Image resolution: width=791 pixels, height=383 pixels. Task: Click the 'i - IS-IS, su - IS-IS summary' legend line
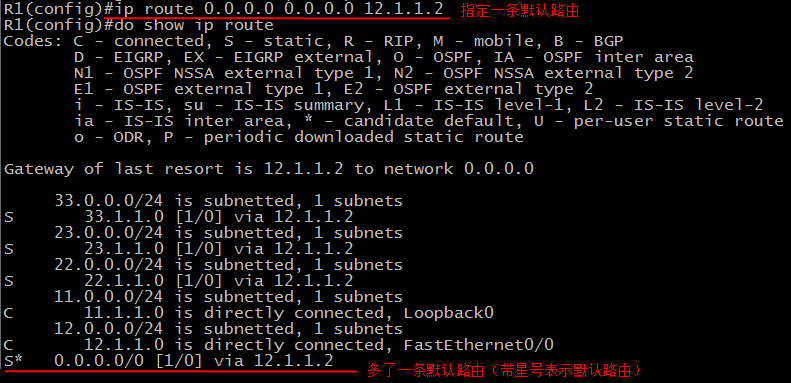418,105
